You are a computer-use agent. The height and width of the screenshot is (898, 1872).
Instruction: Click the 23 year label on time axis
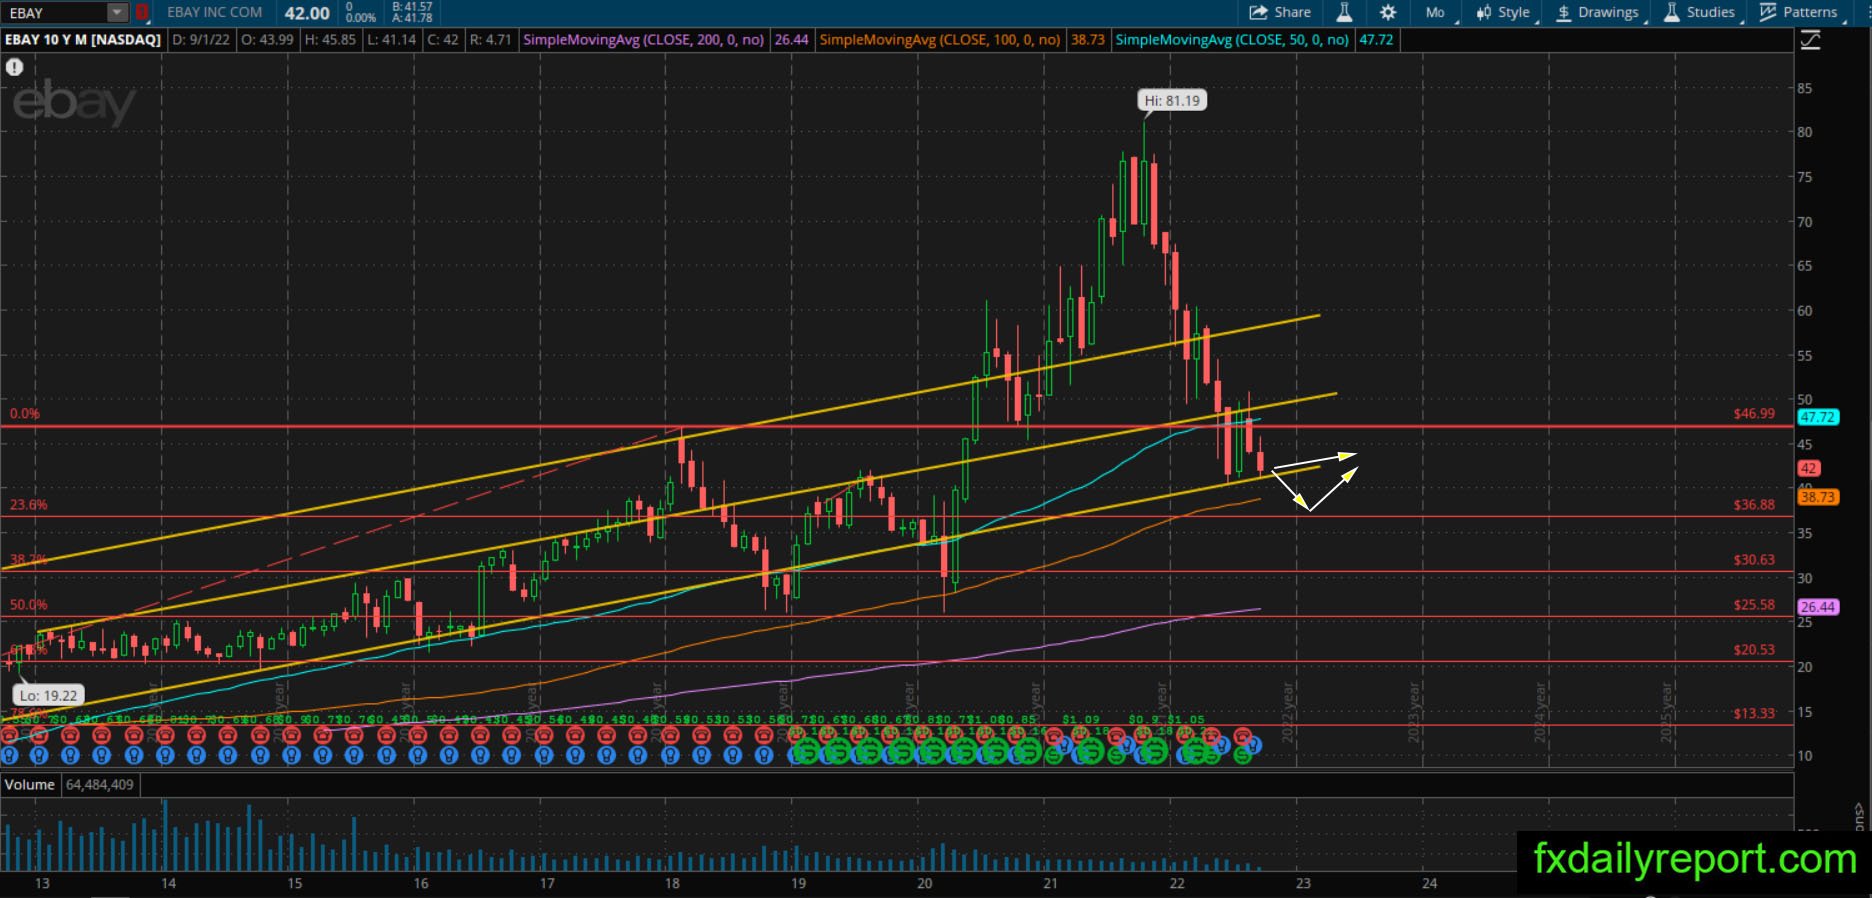coord(1303,883)
